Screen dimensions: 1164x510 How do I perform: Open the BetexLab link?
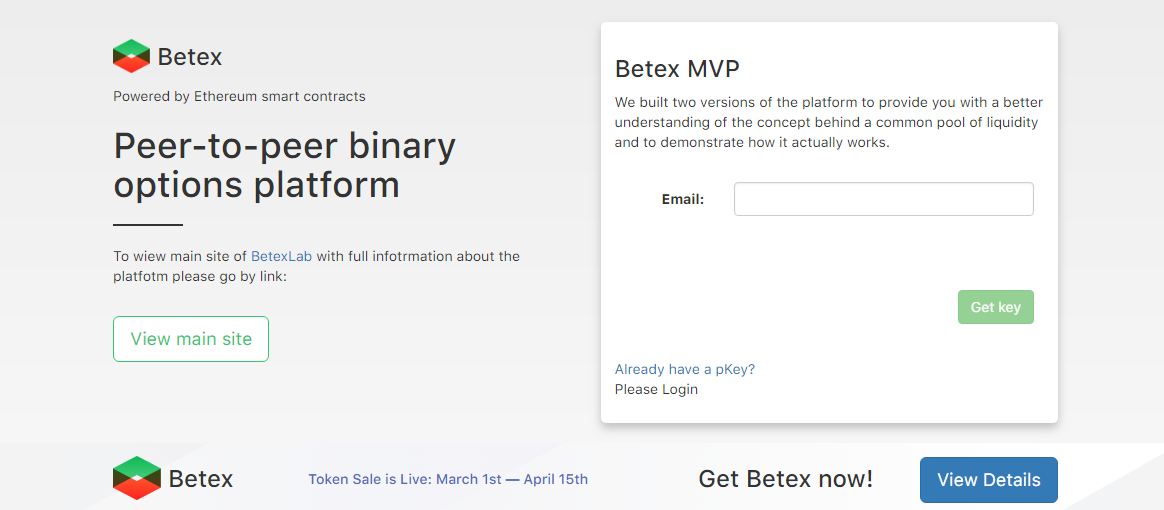click(x=281, y=257)
